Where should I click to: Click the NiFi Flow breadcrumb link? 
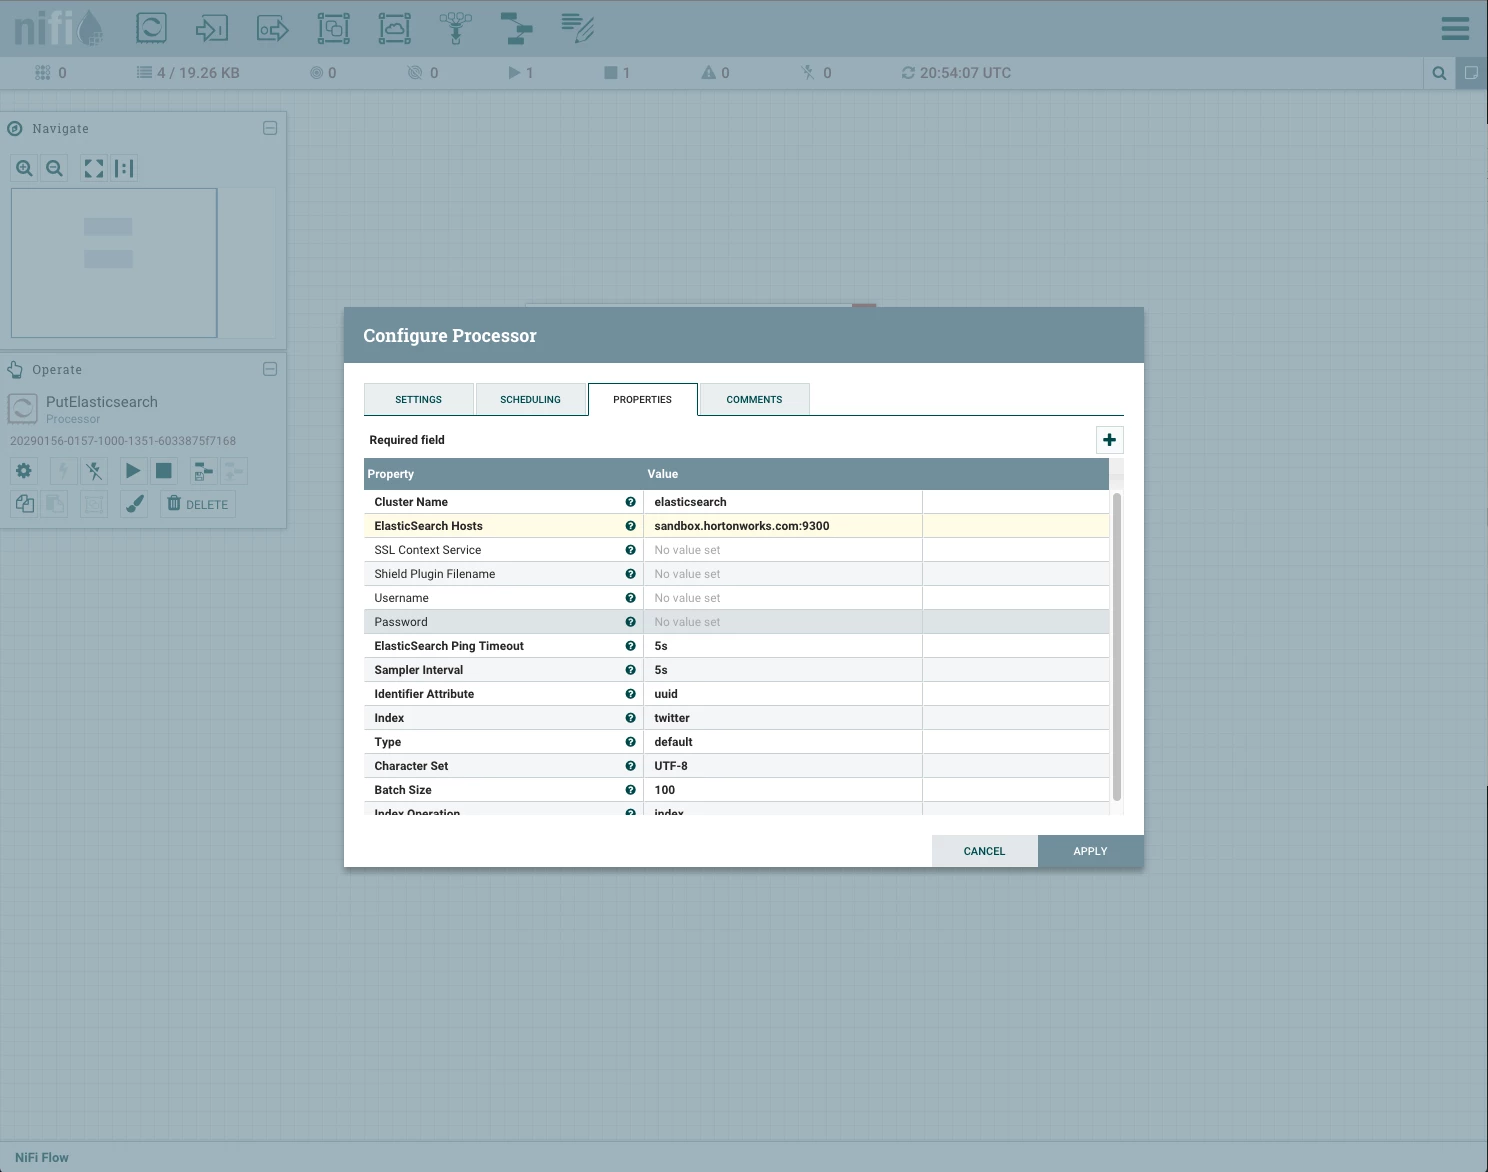coord(42,1157)
